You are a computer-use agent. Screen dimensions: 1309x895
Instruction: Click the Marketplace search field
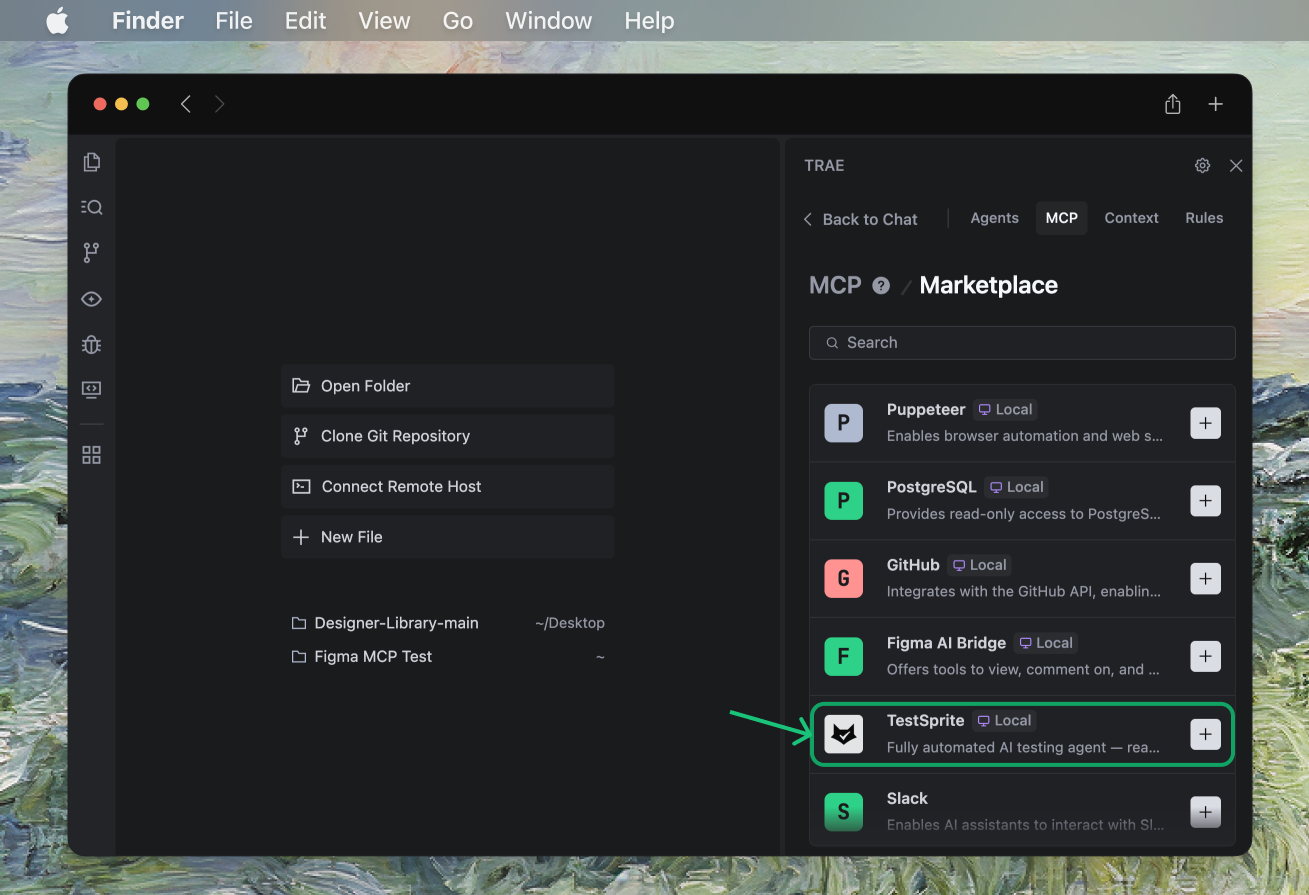[x=1022, y=342]
